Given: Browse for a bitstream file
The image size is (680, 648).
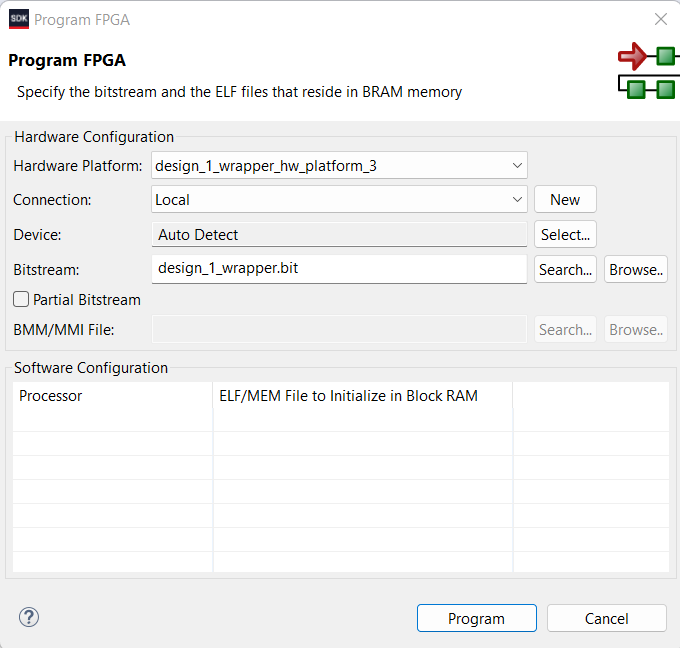Looking at the screenshot, I should 635,270.
